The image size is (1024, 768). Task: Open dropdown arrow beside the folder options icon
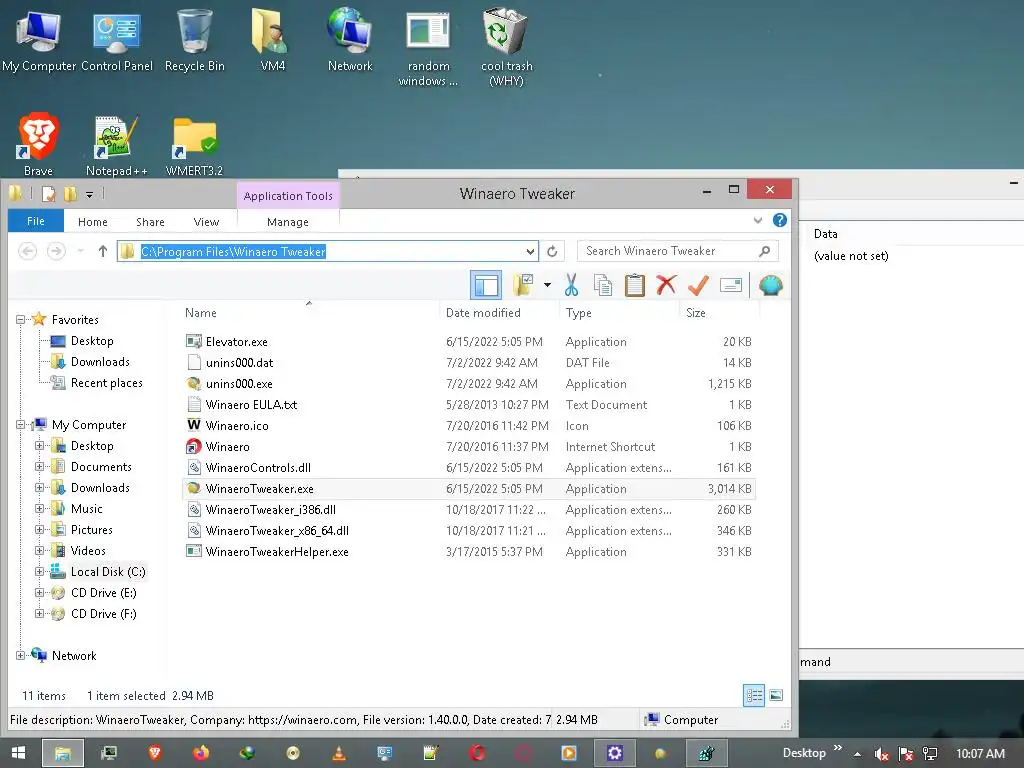tap(547, 285)
